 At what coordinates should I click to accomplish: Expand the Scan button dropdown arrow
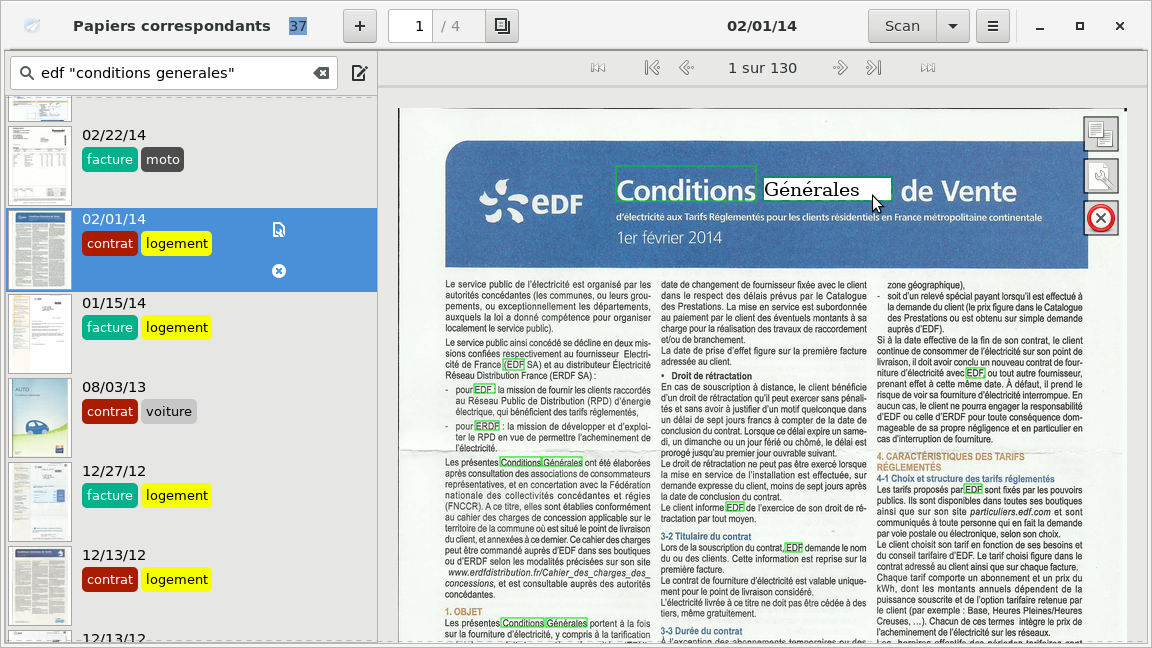952,26
